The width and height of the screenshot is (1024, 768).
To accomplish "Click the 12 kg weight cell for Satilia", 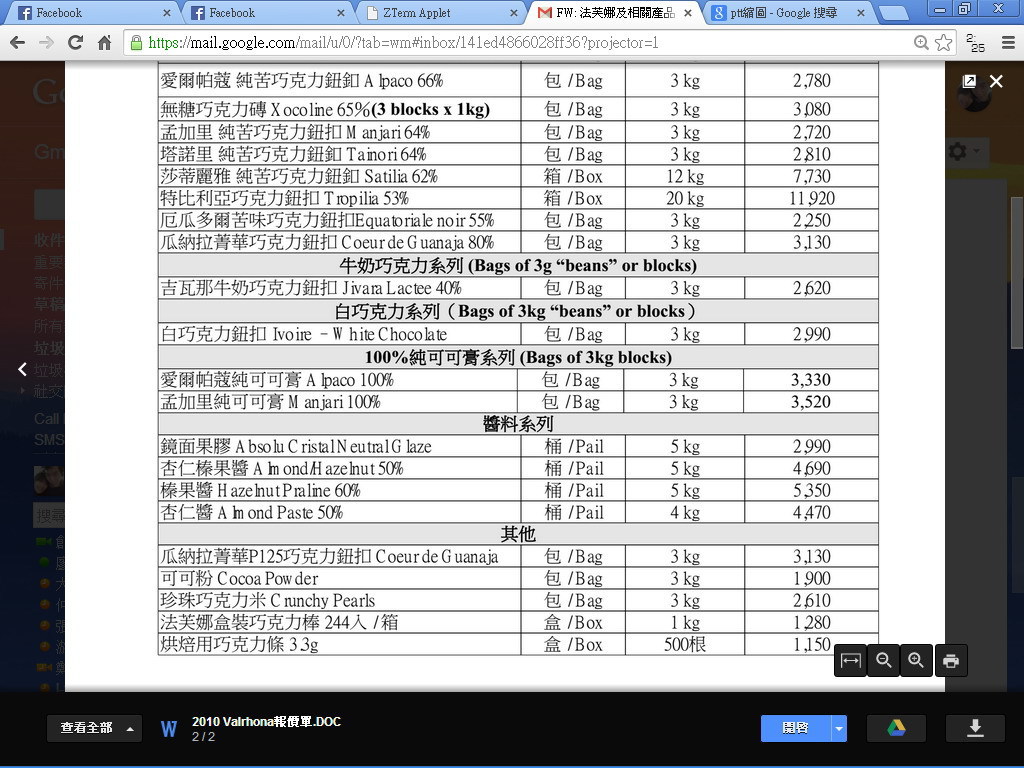I will point(685,176).
